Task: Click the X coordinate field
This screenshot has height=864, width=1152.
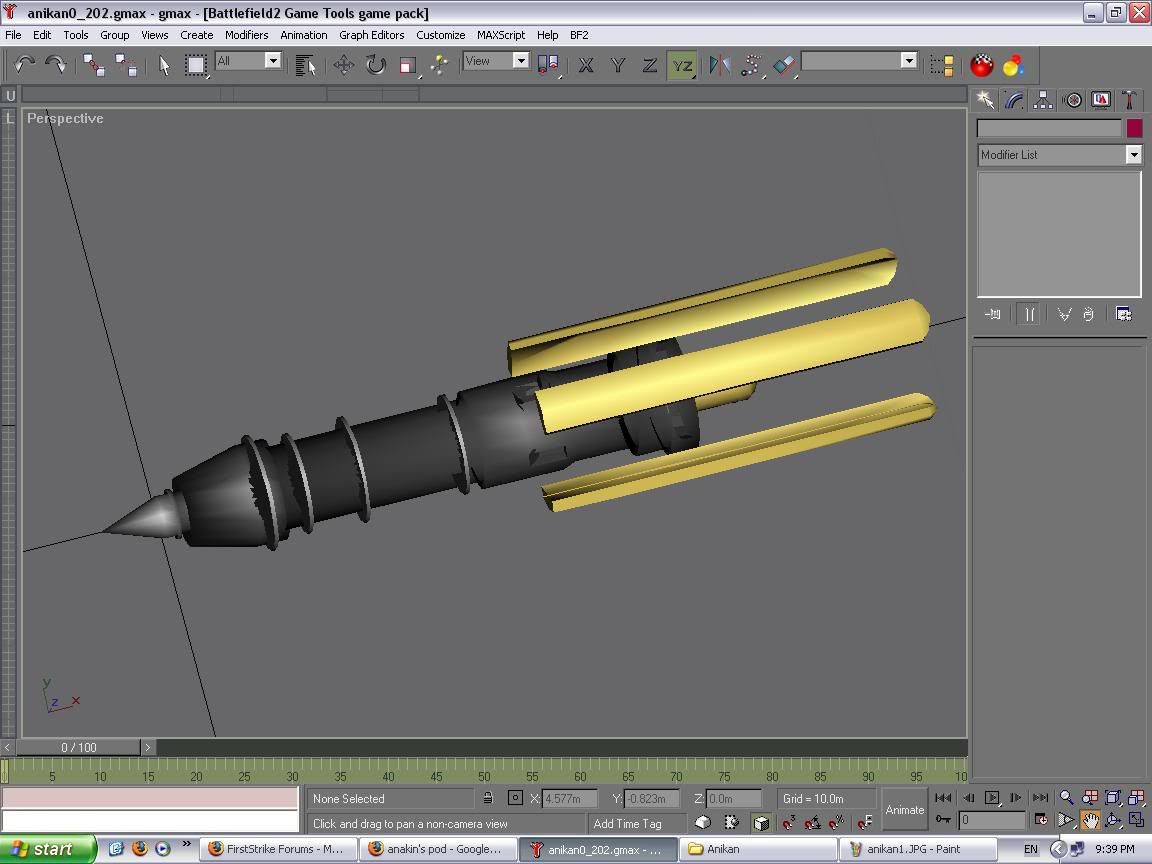Action: [569, 798]
